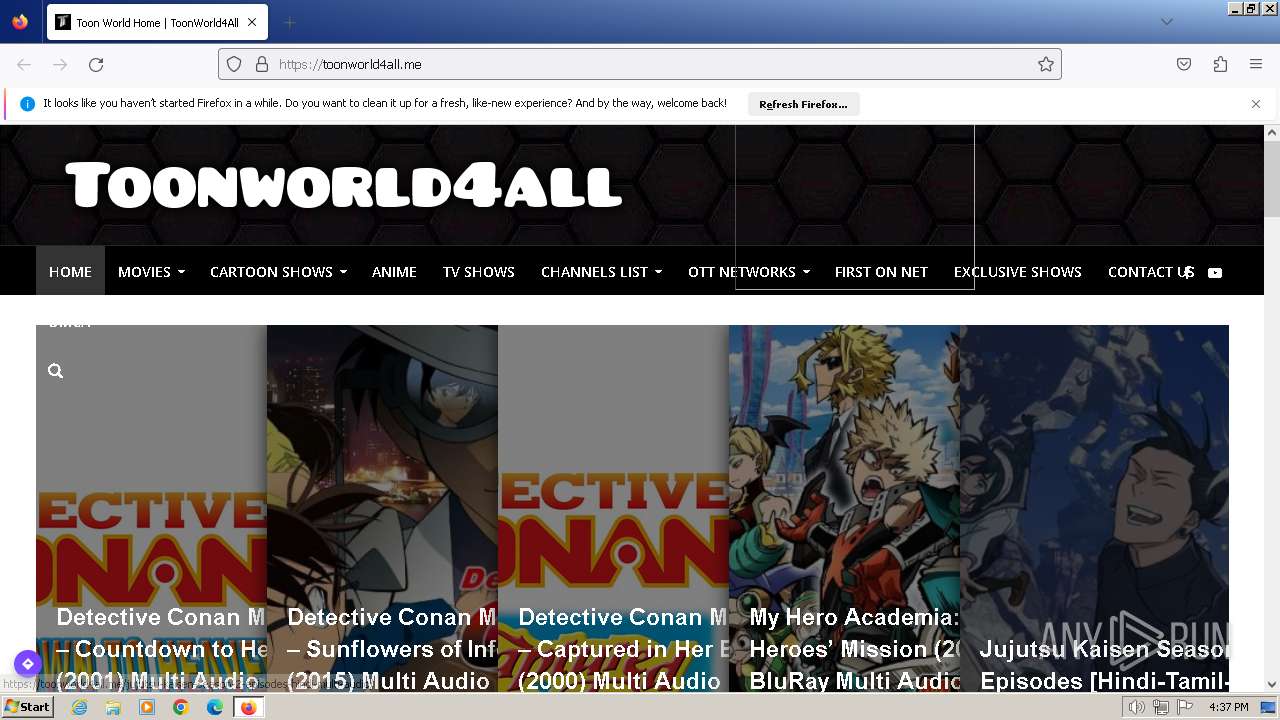Expand the list all tabs chevron
The width and height of the screenshot is (1280, 720).
pos(1166,22)
